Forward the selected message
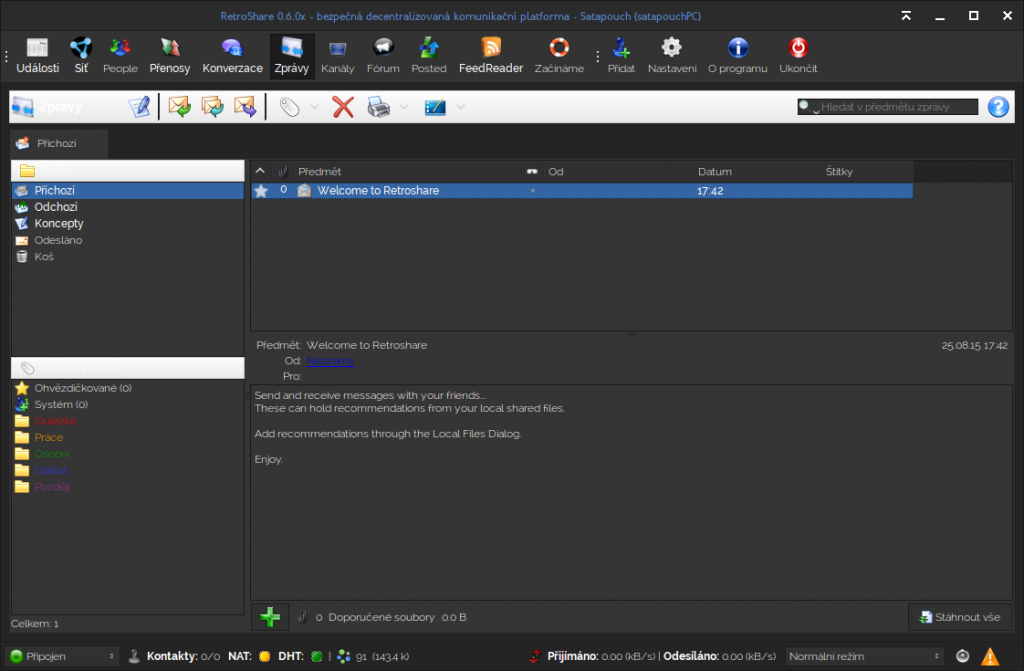 pyautogui.click(x=245, y=106)
